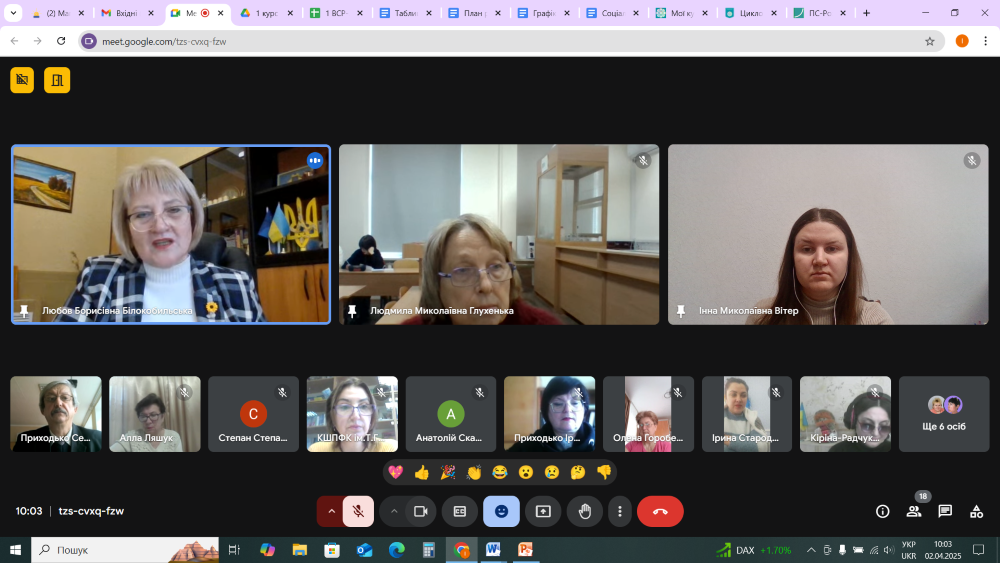Raise your hand
Viewport: 1000px width, 563px height.
tap(585, 511)
